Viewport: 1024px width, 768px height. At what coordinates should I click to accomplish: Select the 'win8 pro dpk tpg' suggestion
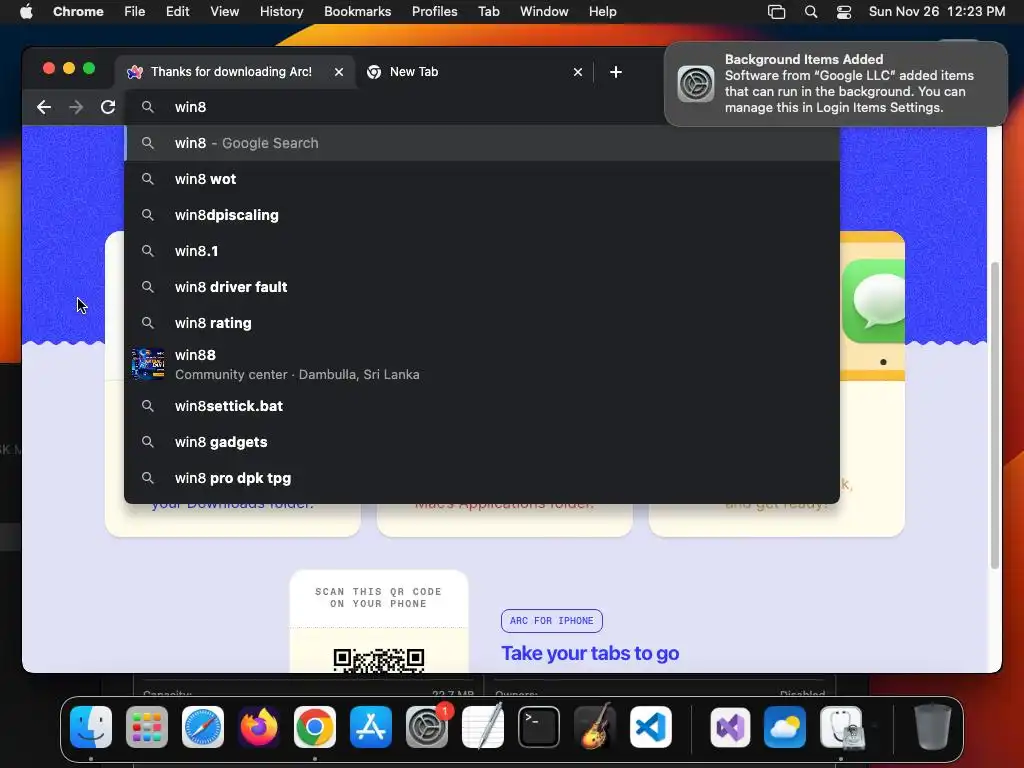coord(482,478)
